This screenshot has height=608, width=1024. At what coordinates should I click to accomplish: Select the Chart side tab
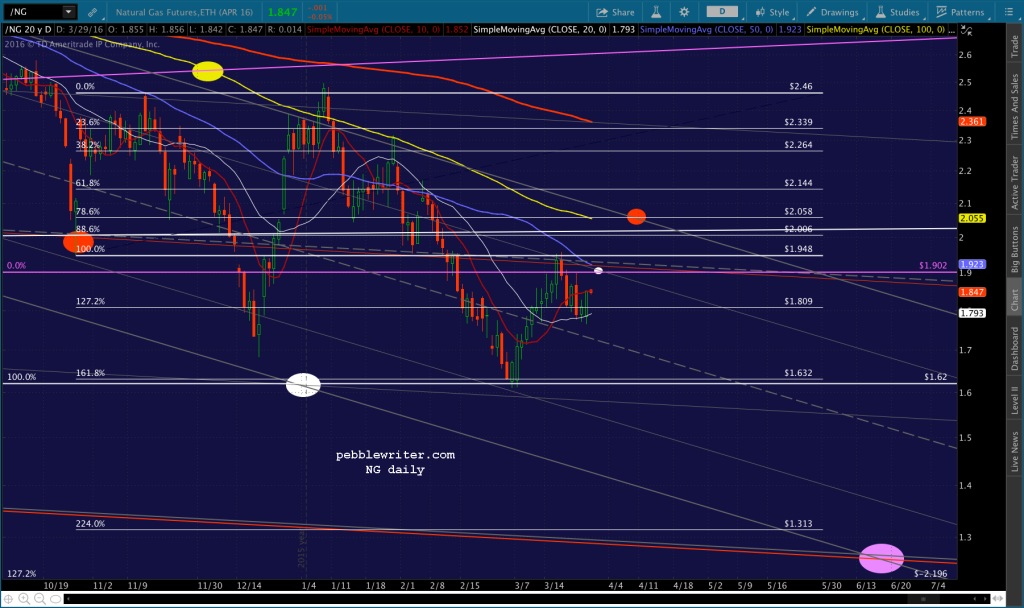(x=1015, y=300)
